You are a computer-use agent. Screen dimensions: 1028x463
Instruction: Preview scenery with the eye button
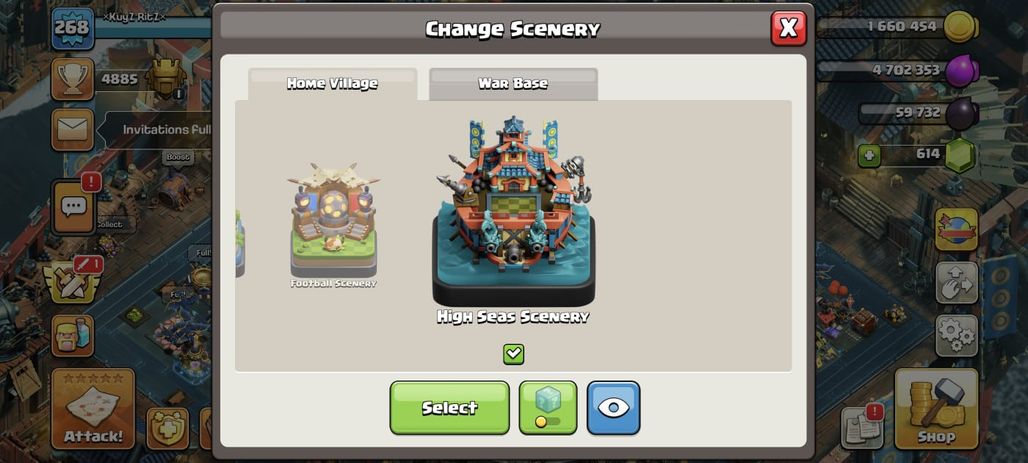tap(613, 408)
